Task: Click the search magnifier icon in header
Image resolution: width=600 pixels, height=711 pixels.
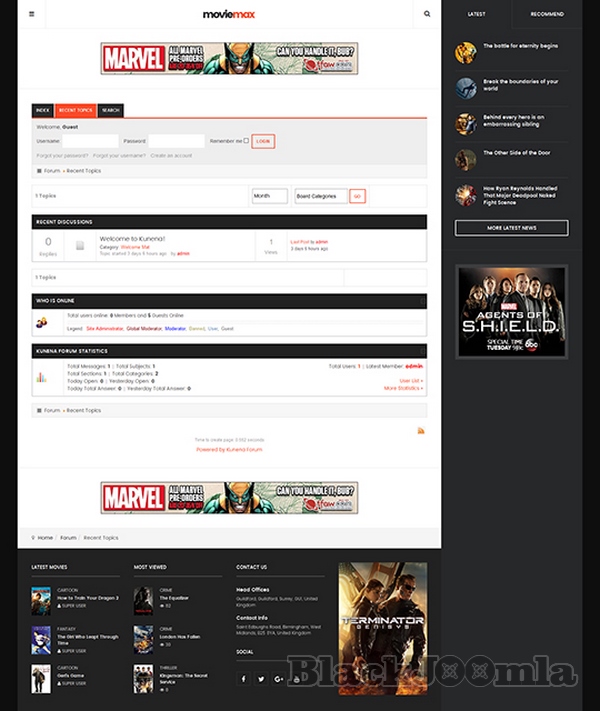Action: pos(427,14)
